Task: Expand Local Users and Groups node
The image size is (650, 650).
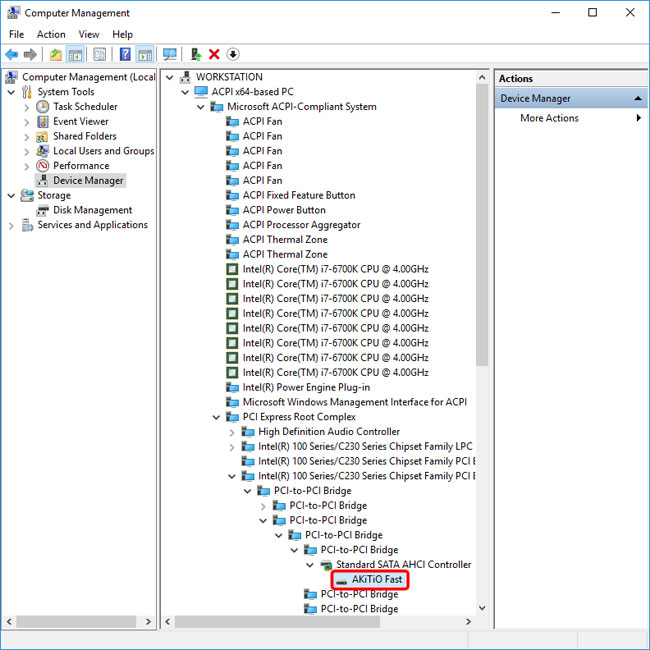Action: 27,152
